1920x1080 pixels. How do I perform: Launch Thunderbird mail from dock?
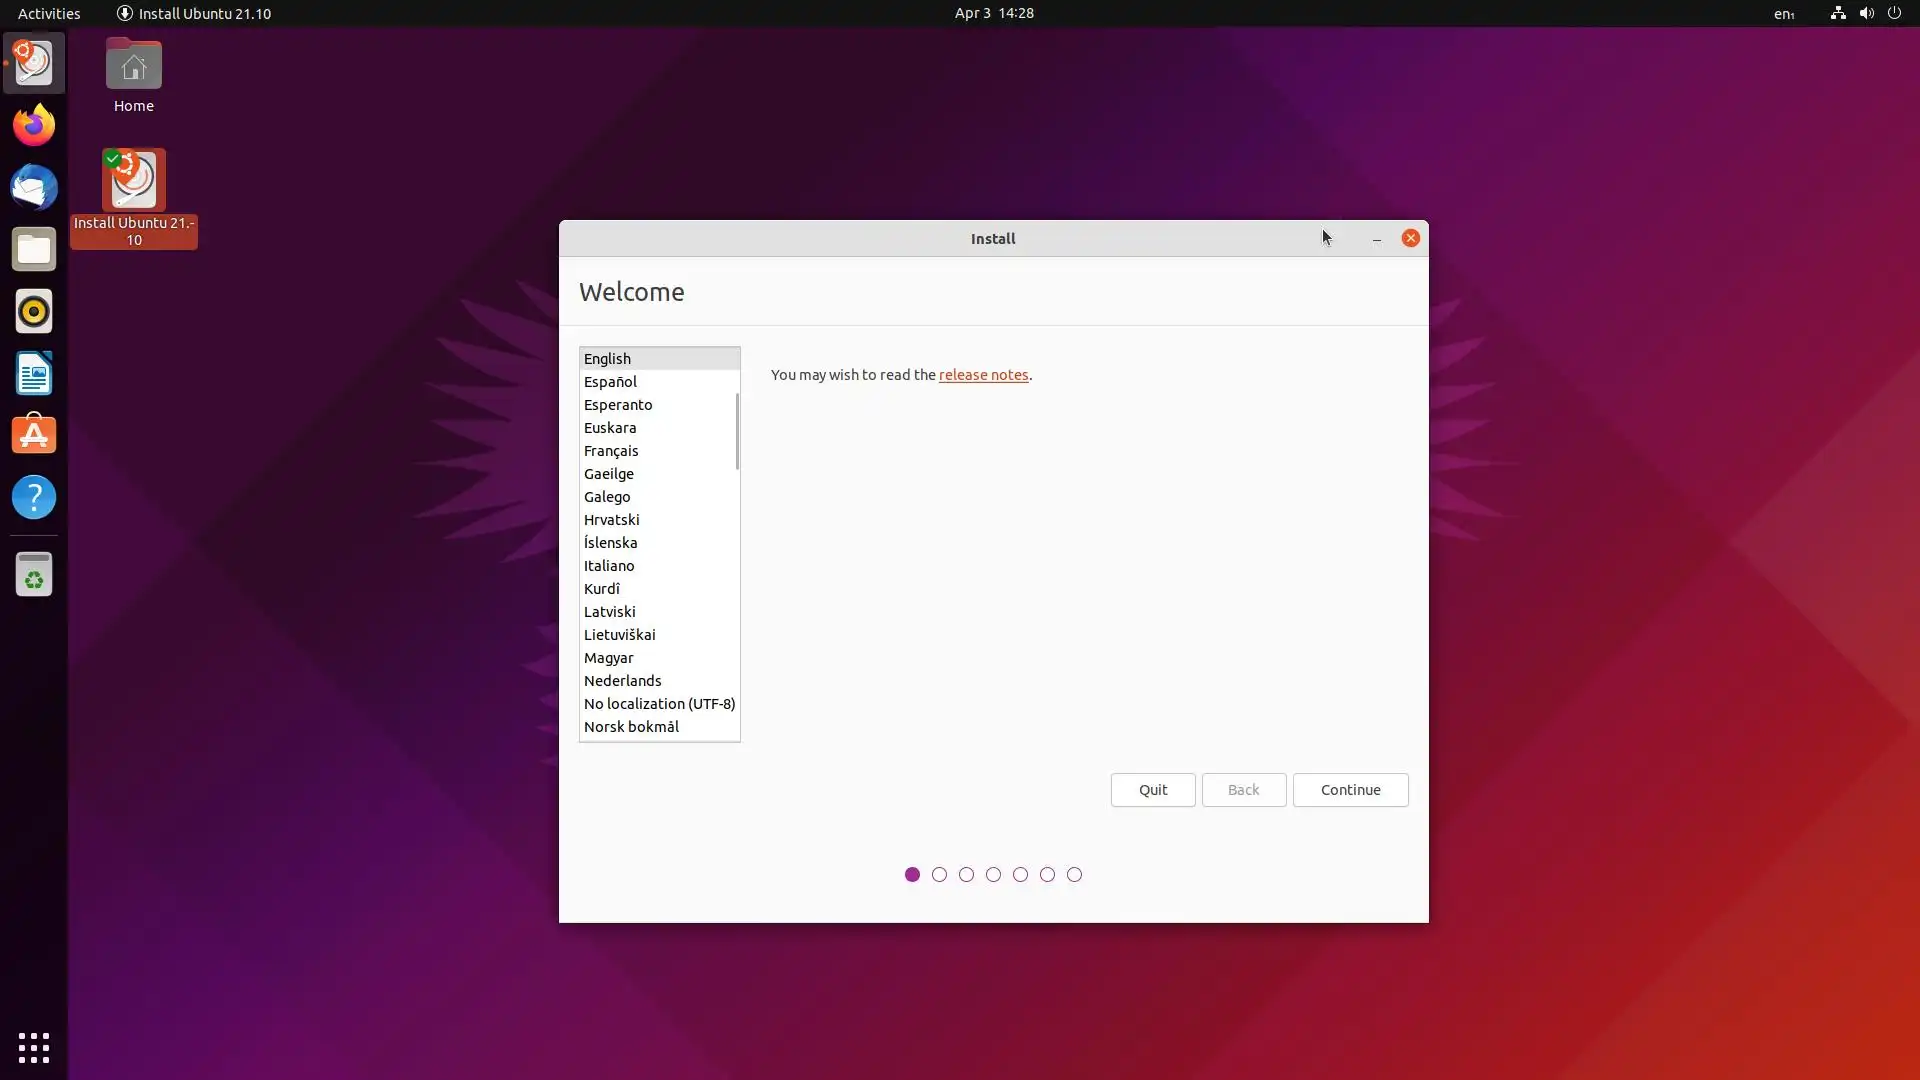click(x=34, y=187)
